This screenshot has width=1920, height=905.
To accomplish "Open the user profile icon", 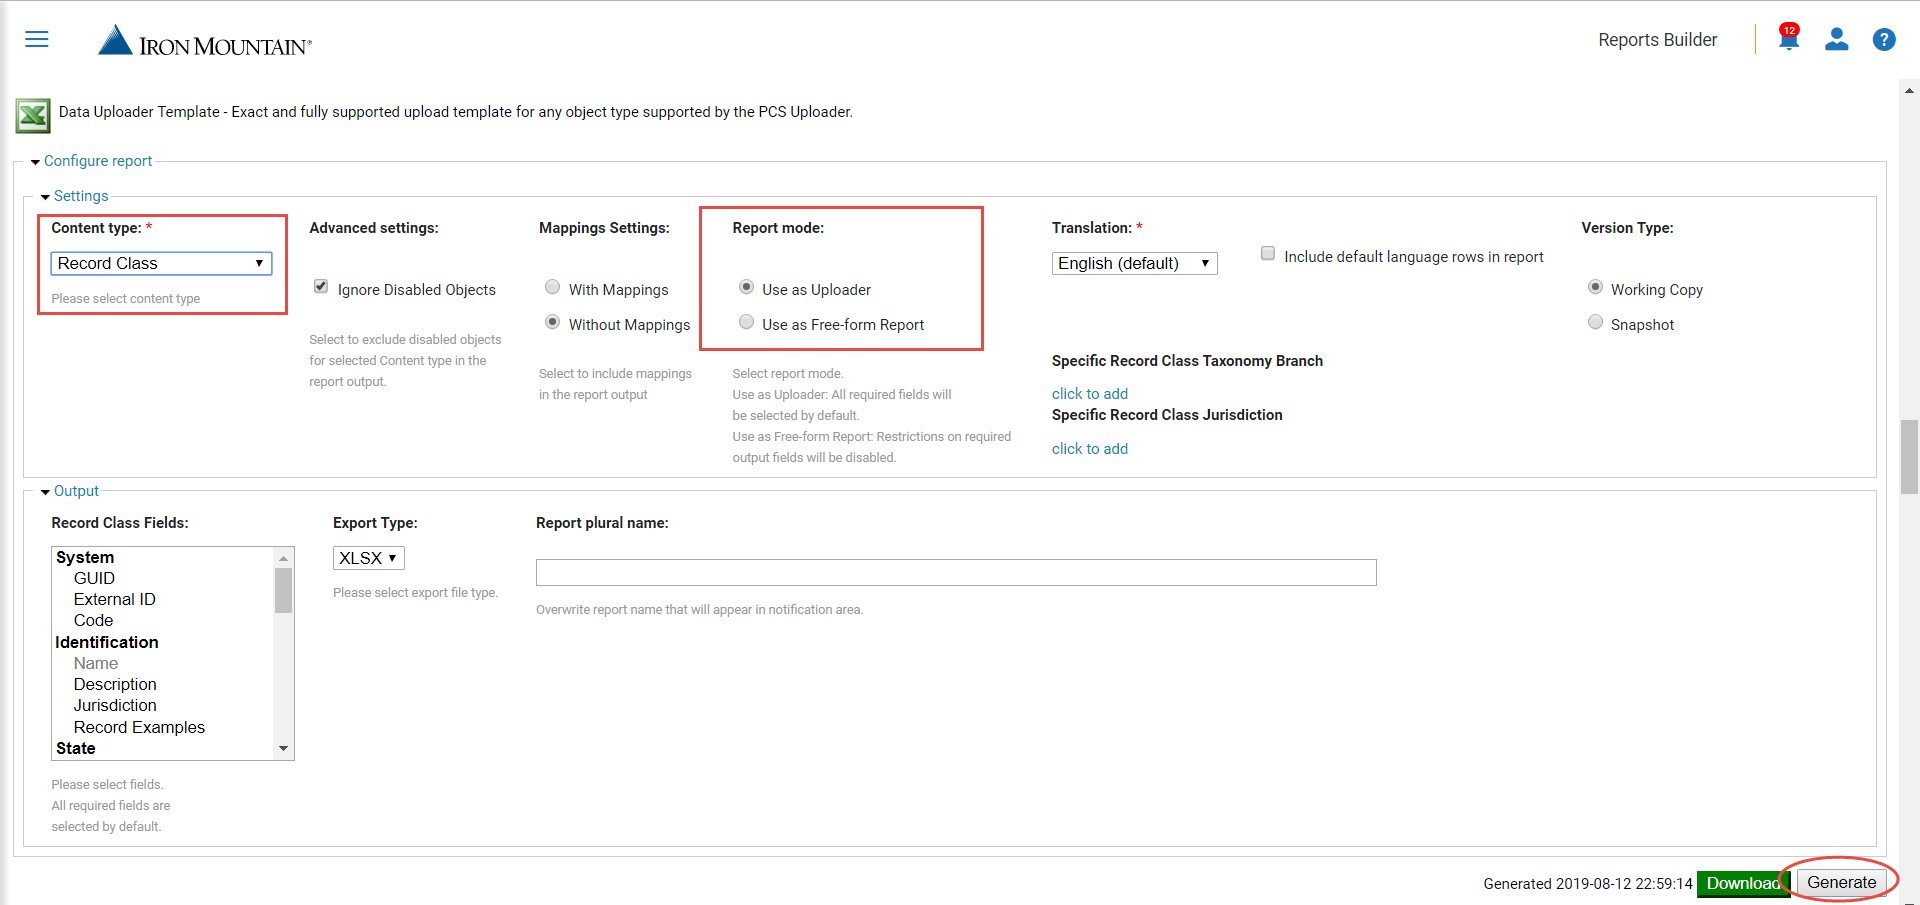I will point(1837,39).
